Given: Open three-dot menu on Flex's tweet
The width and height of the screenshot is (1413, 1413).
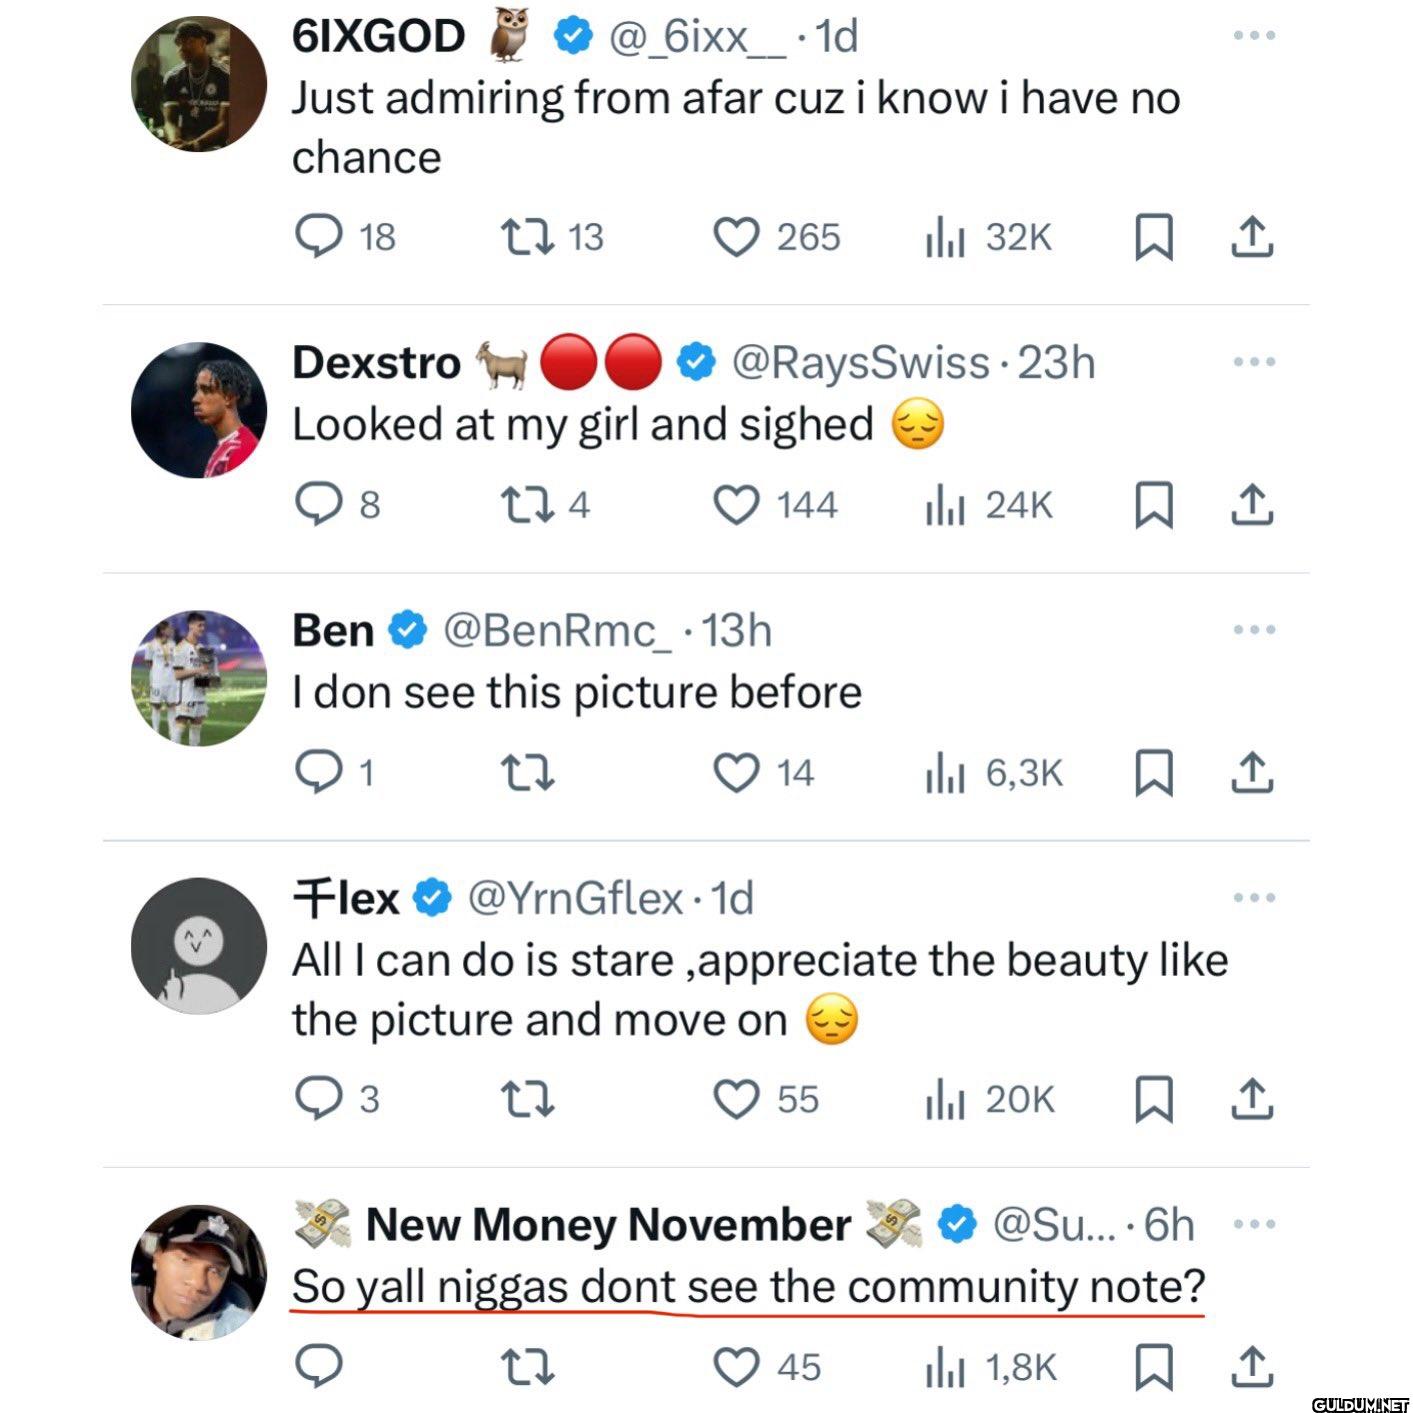Looking at the screenshot, I should (x=1254, y=898).
